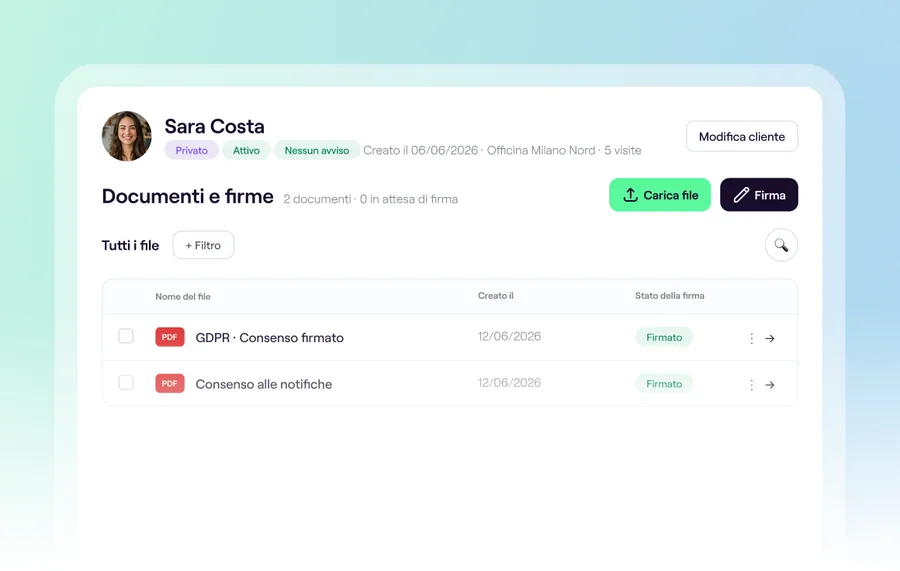Sort by Stato della firma column

point(669,296)
